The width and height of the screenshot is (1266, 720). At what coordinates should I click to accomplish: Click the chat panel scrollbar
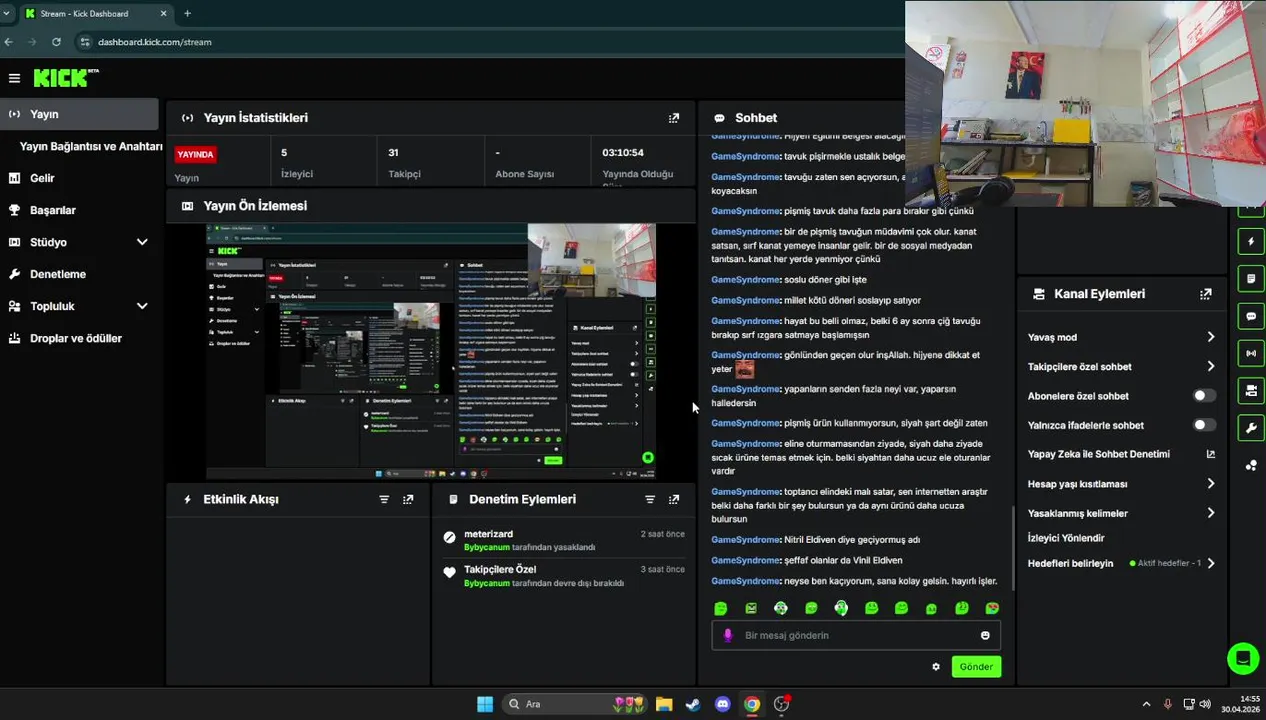pos(1013,550)
